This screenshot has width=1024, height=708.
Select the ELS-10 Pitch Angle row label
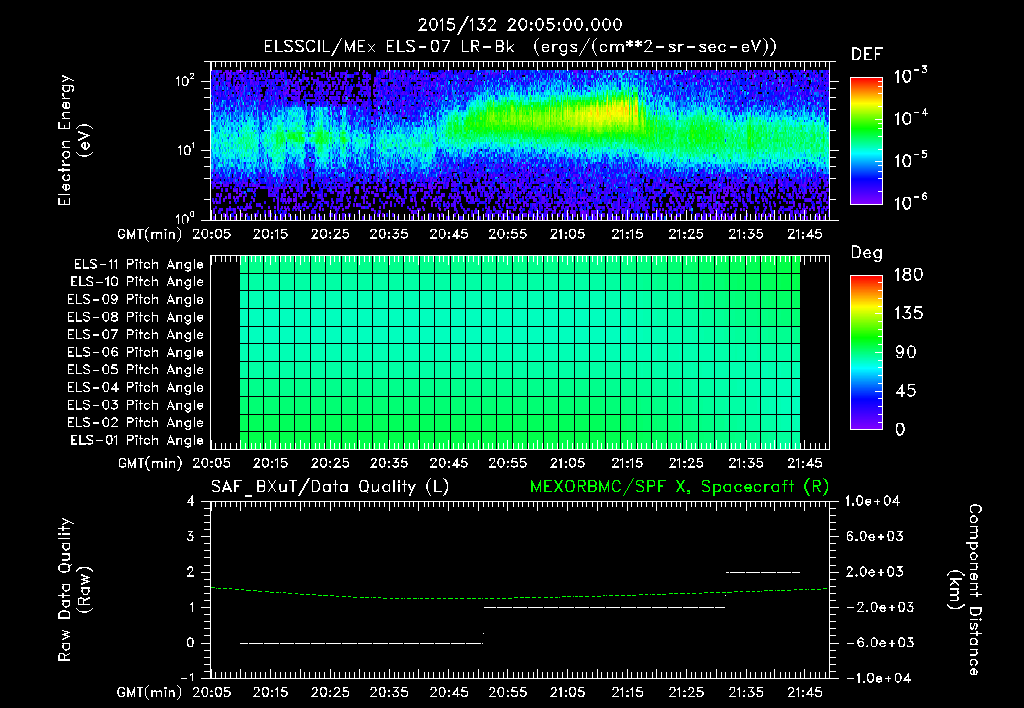coord(137,282)
